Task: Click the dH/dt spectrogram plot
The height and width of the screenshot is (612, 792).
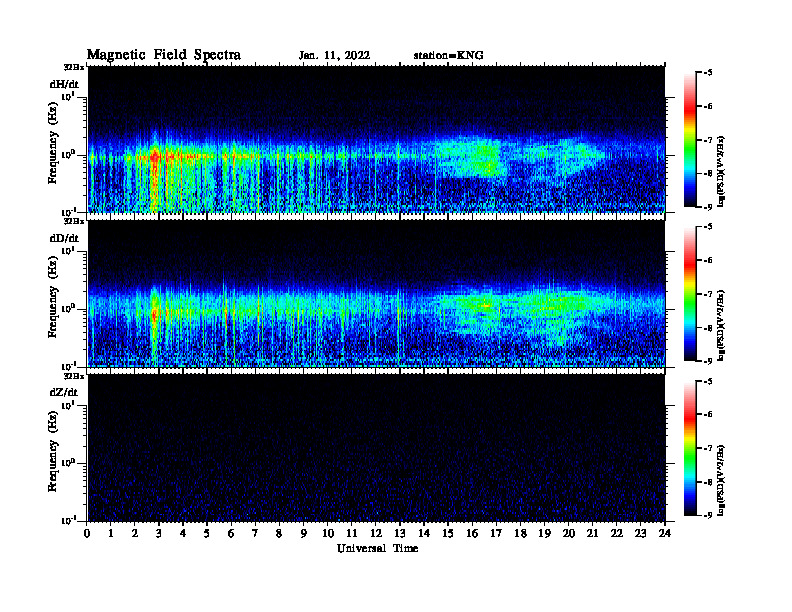Action: click(x=376, y=139)
